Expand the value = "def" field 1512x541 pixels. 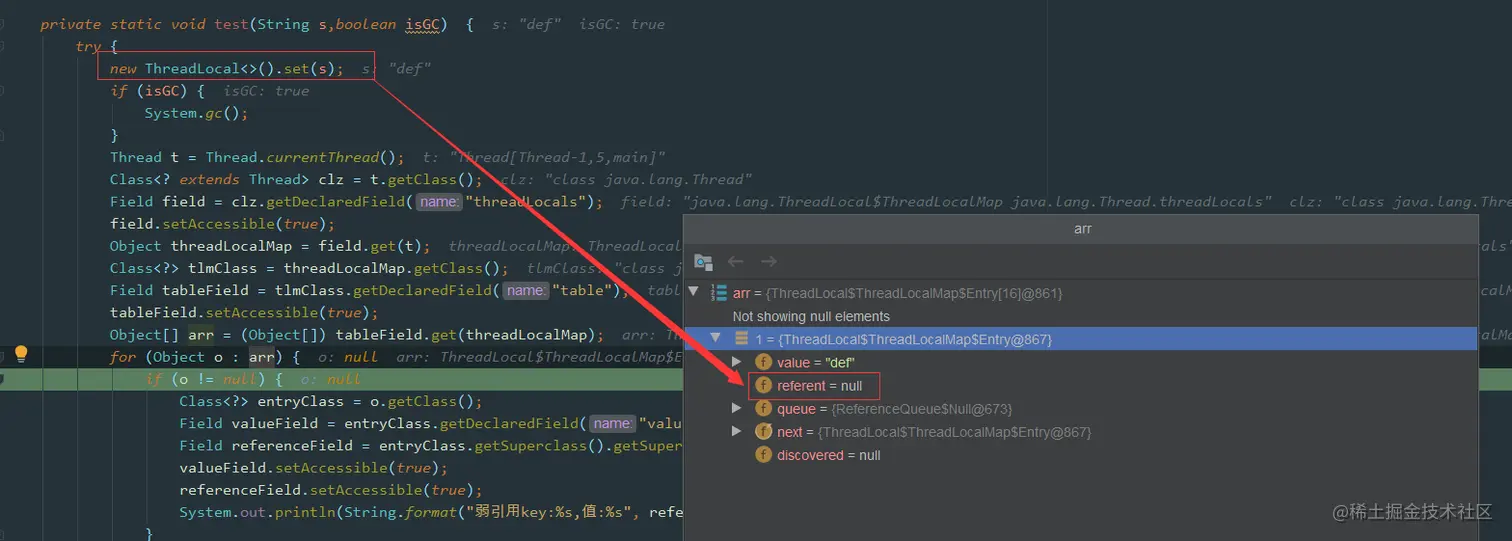coord(737,362)
